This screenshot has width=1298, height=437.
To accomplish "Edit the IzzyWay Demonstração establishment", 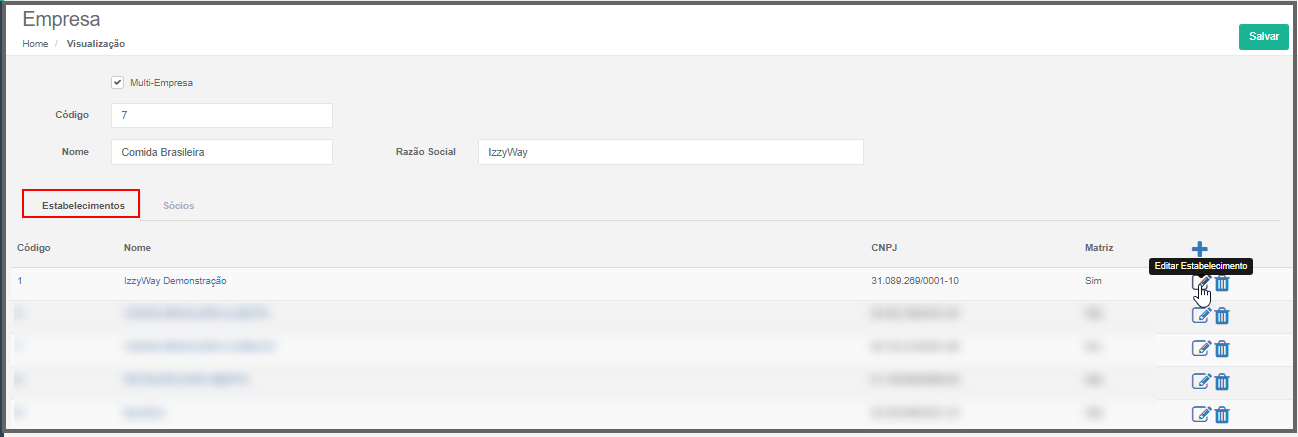I will 1201,283.
